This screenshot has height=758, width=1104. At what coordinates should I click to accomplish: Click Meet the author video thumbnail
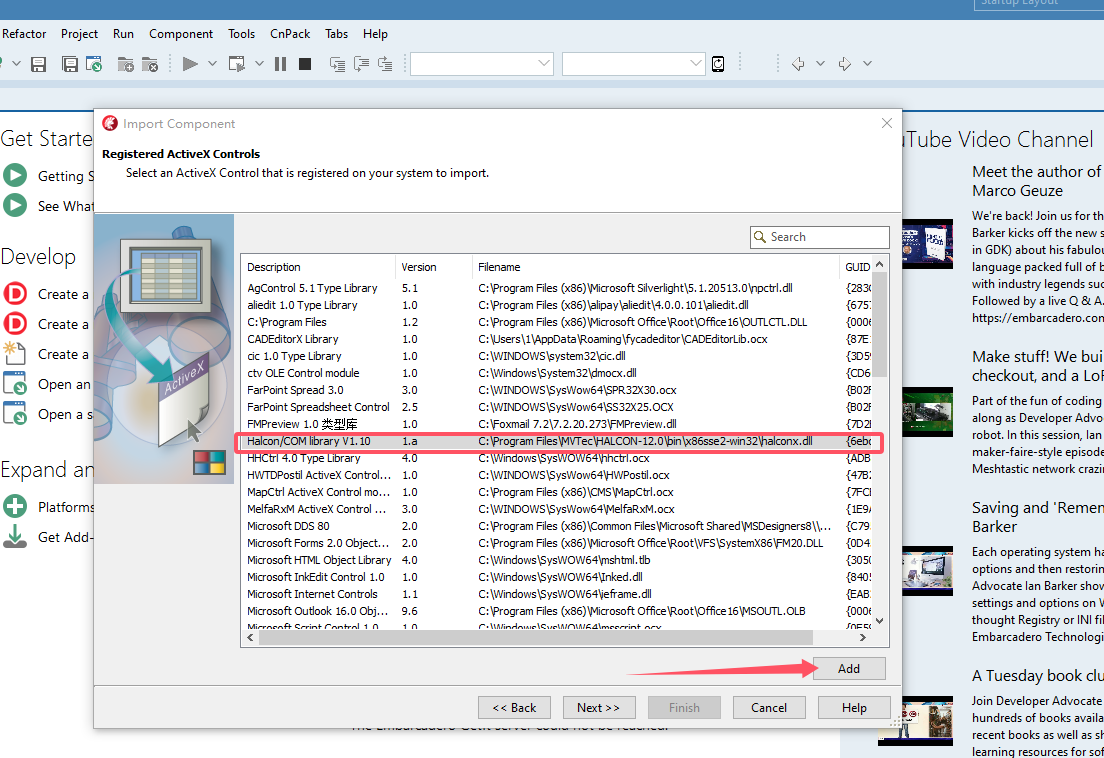pos(928,244)
